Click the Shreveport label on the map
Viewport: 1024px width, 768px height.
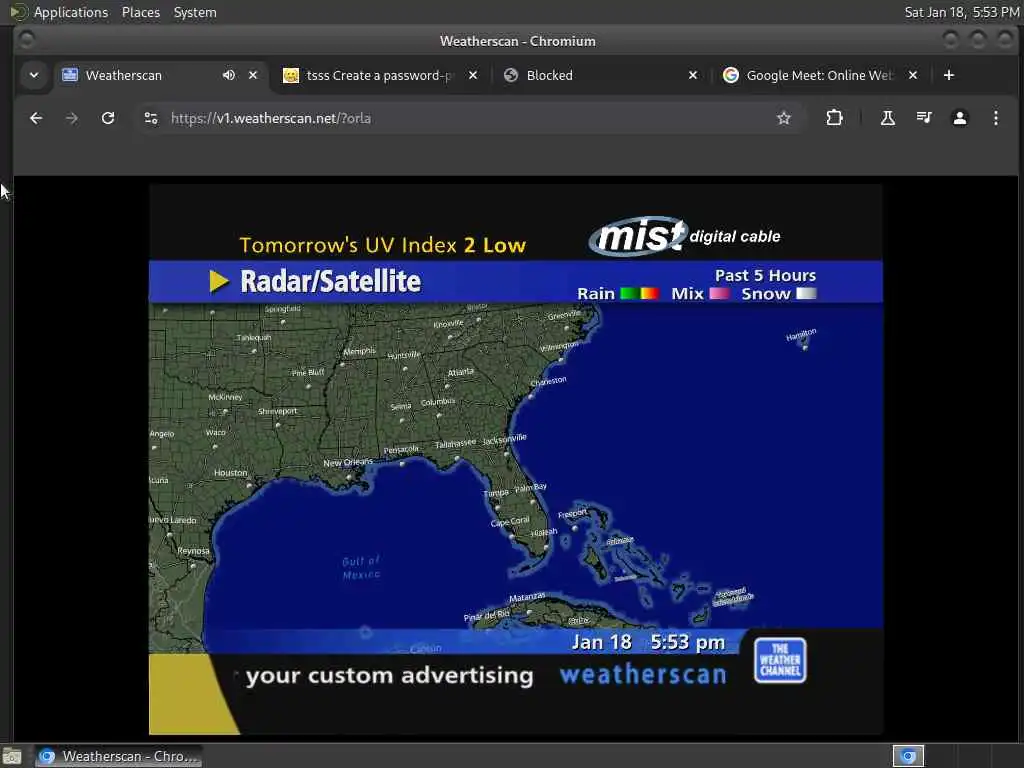[x=278, y=411]
